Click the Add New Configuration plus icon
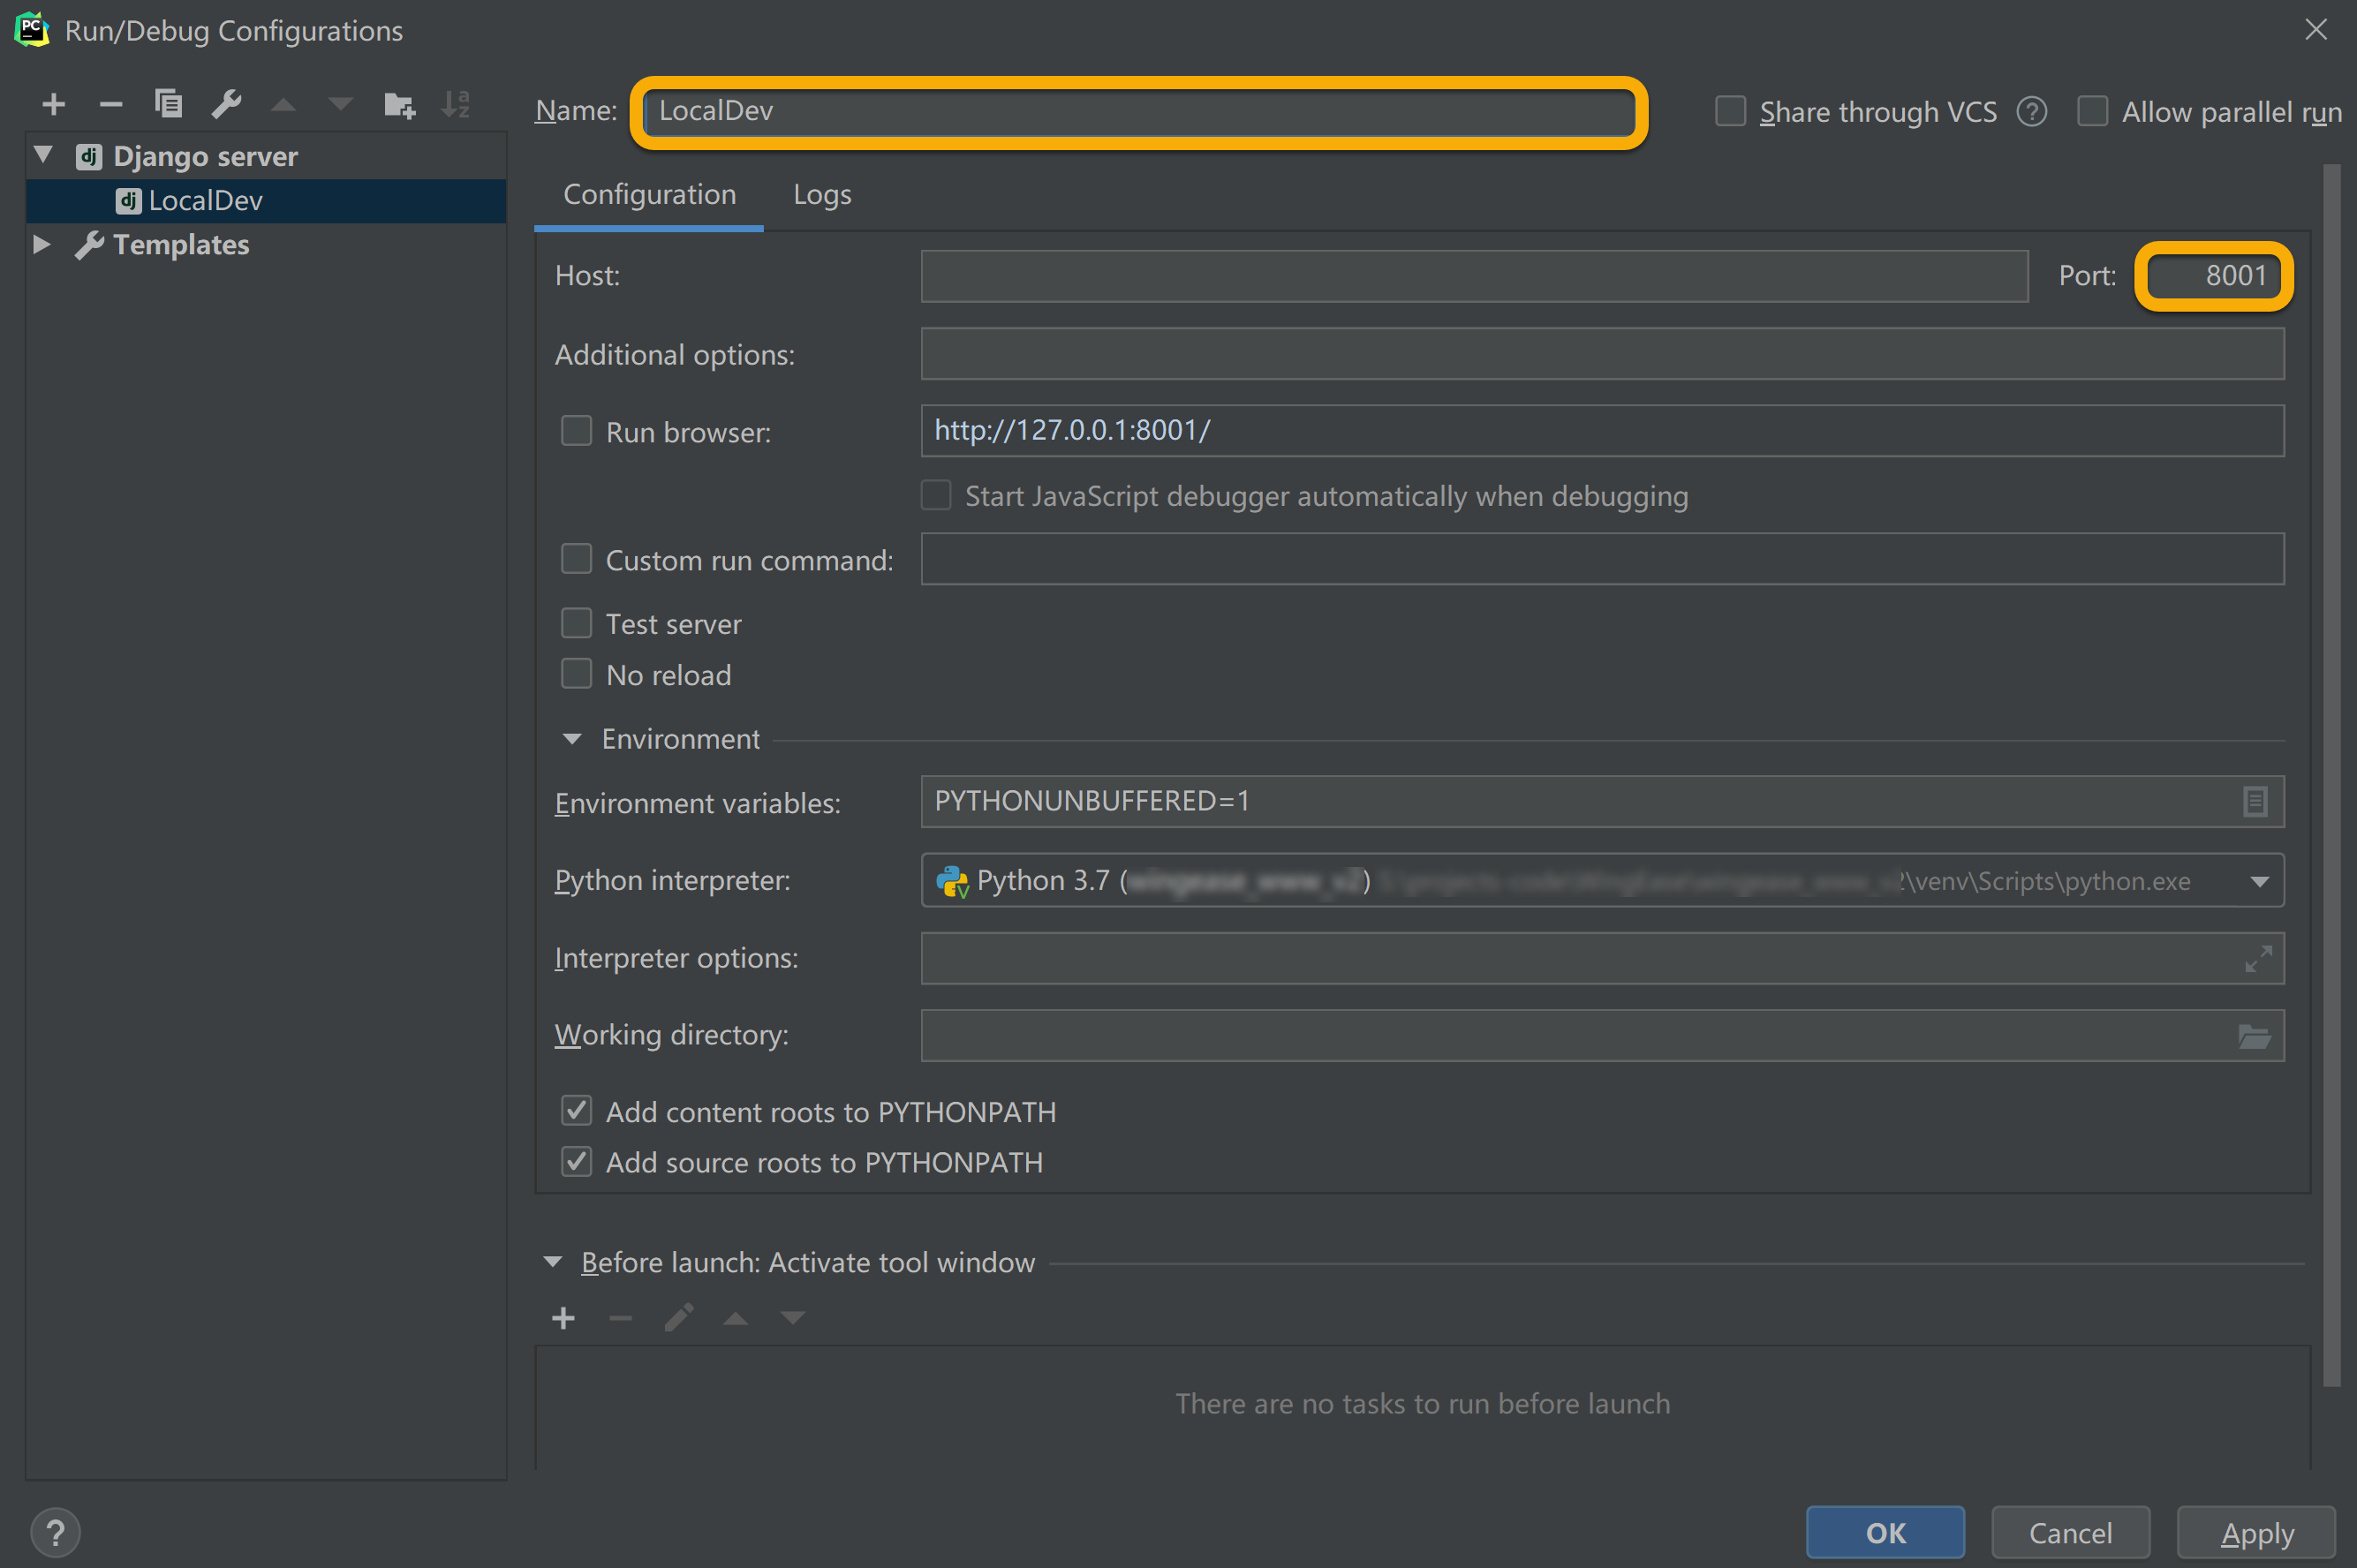 click(54, 104)
